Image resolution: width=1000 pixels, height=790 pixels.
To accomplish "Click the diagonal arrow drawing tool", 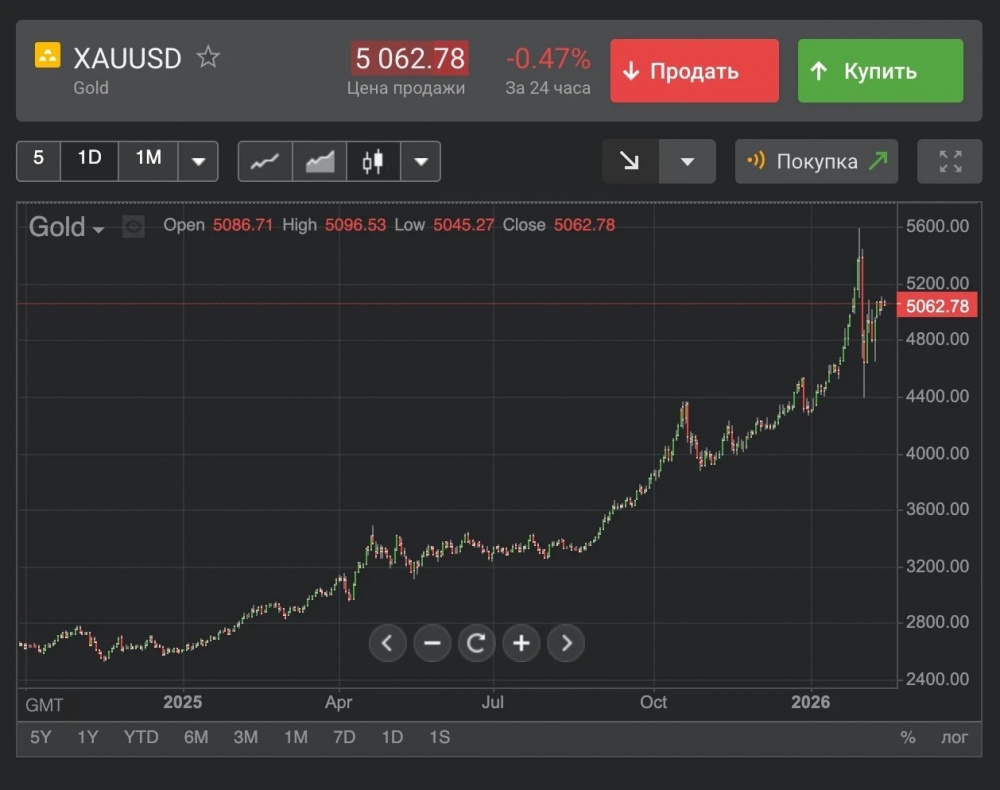I will (630, 161).
